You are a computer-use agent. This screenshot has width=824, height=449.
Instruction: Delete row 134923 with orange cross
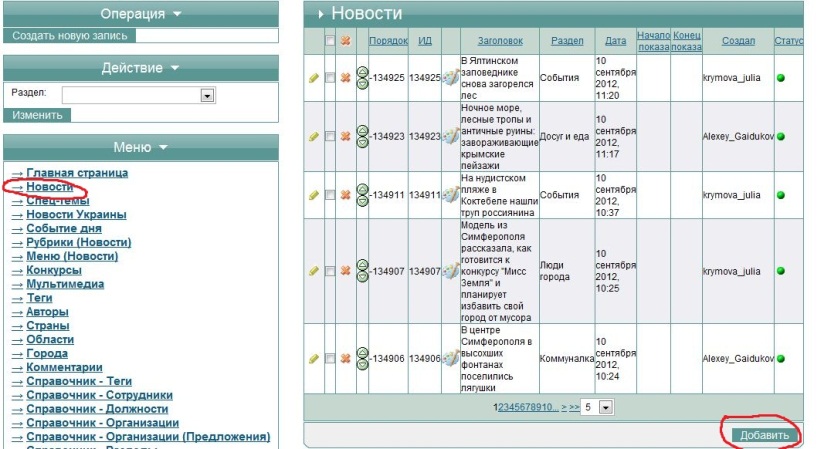(x=345, y=136)
